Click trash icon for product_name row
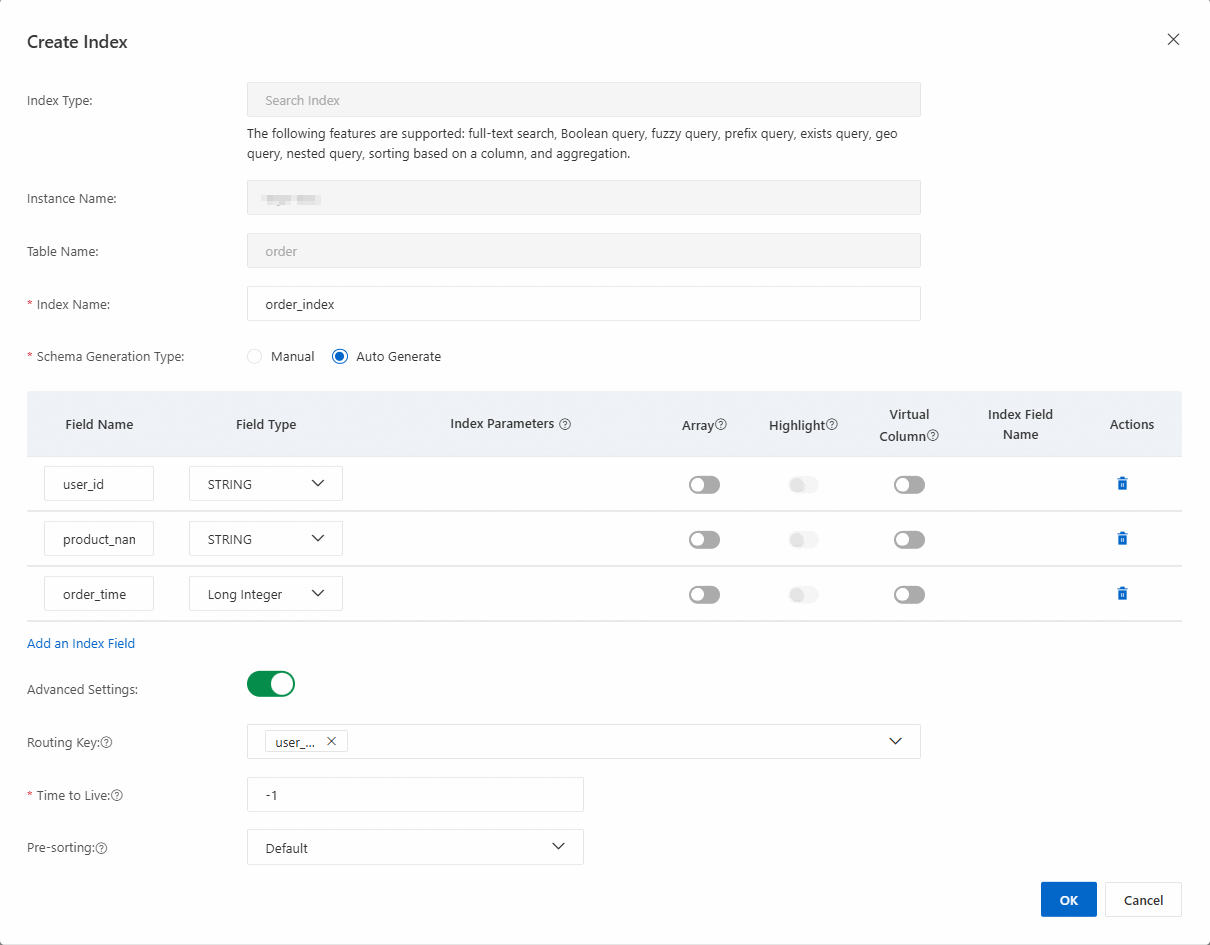The height and width of the screenshot is (945, 1210). click(x=1122, y=539)
